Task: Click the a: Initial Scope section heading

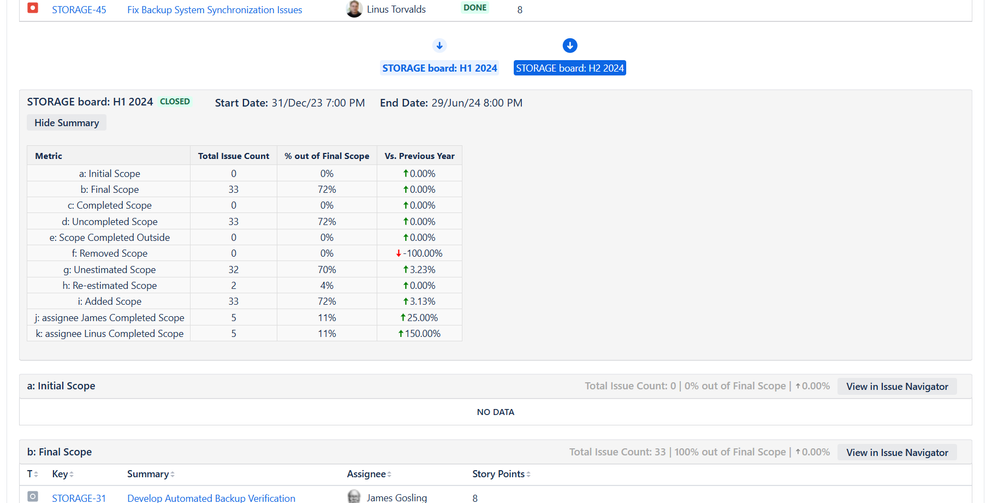Action: tap(61, 386)
